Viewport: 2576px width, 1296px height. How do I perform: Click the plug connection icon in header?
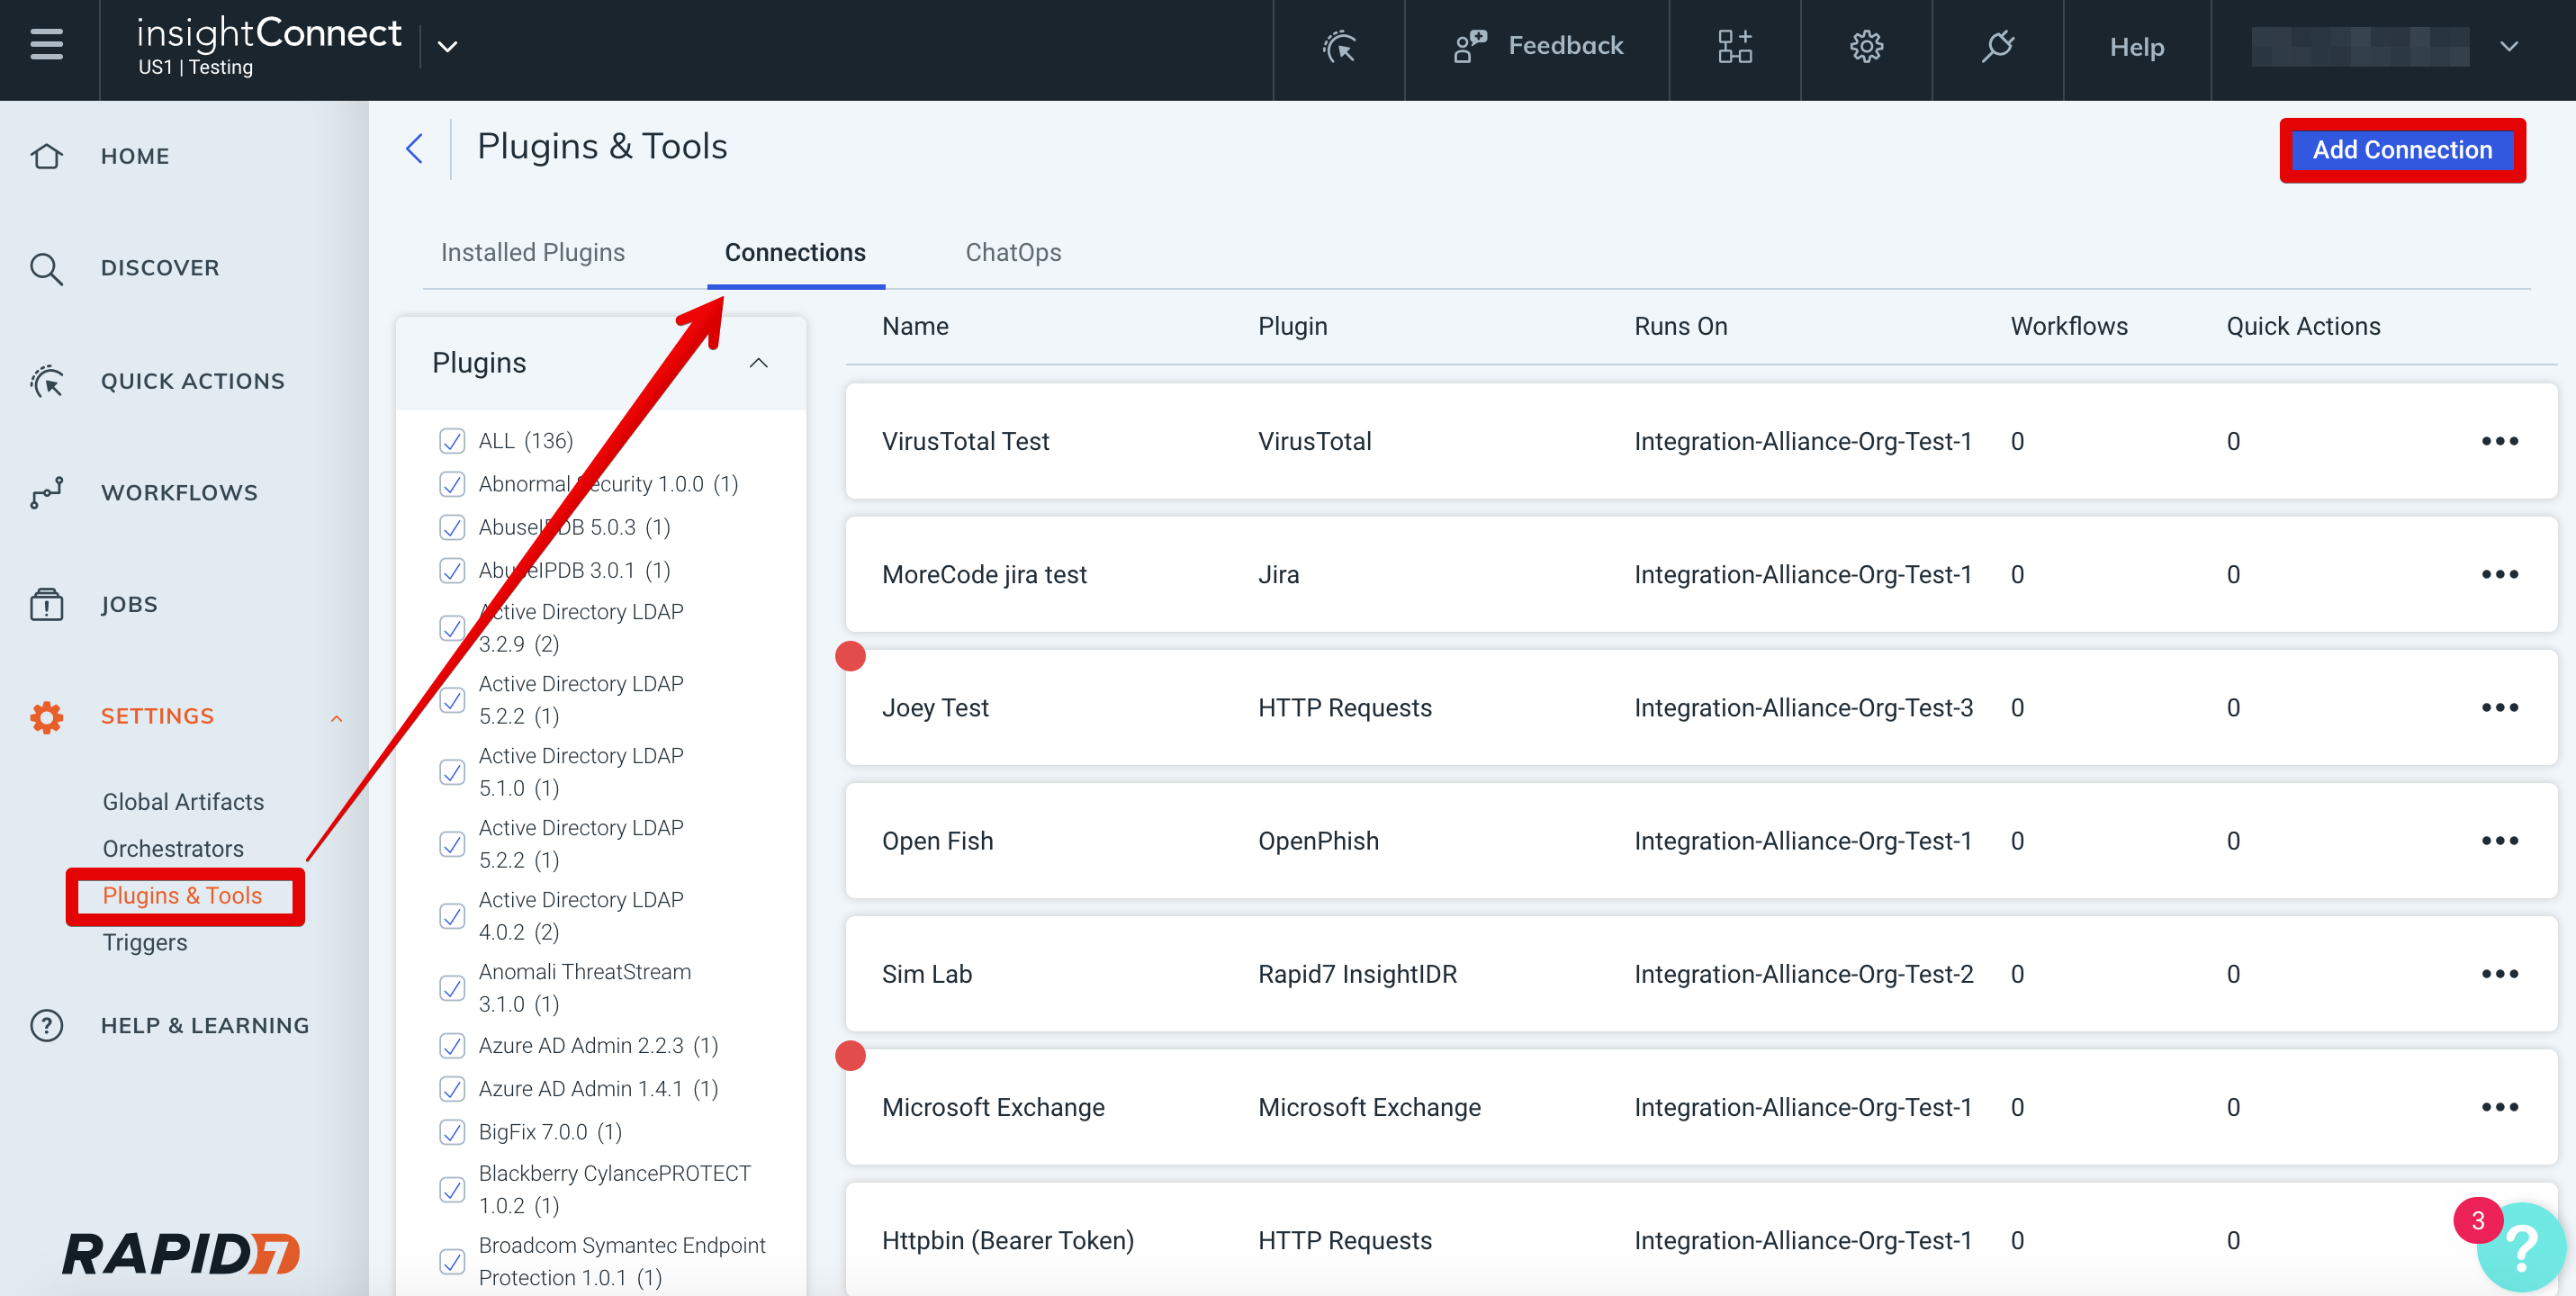click(1997, 46)
